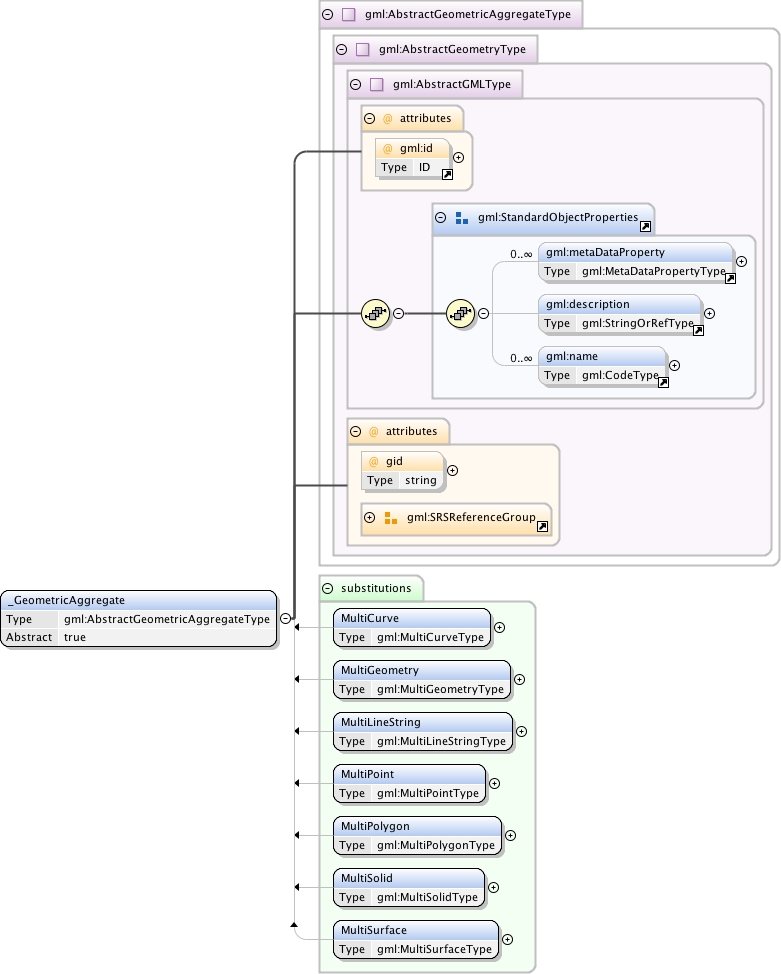Viewport: 781px width, 974px height.
Task: Expand the MultiLineString substitution
Action: tap(521, 732)
